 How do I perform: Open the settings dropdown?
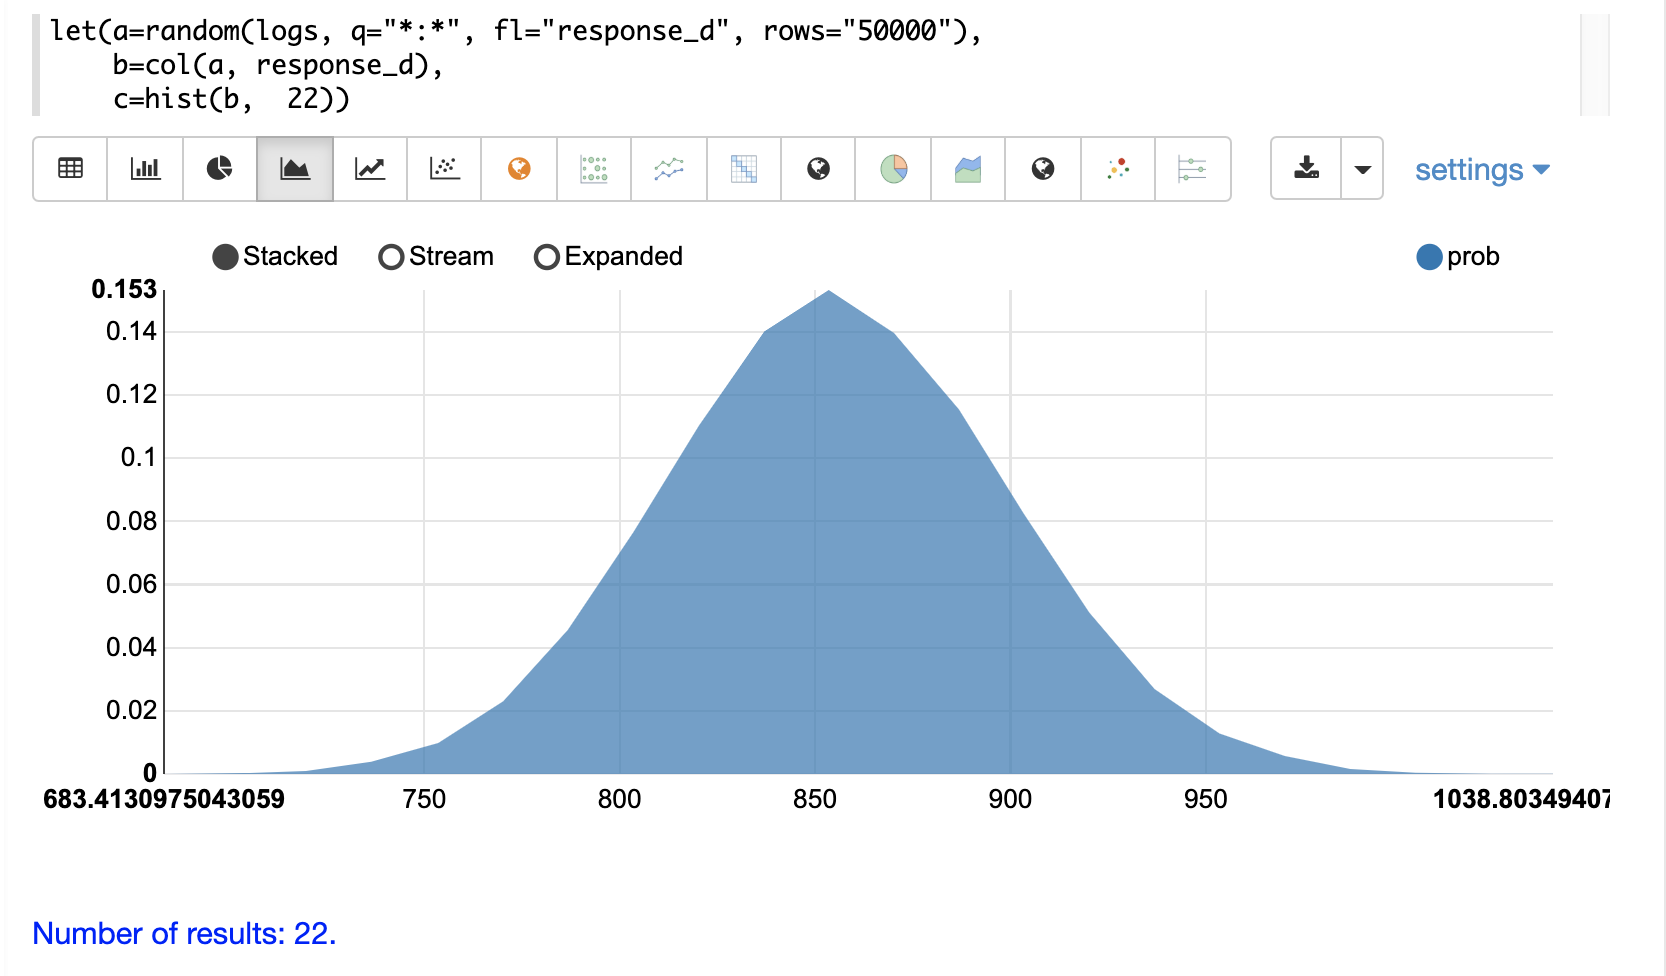[1481, 170]
